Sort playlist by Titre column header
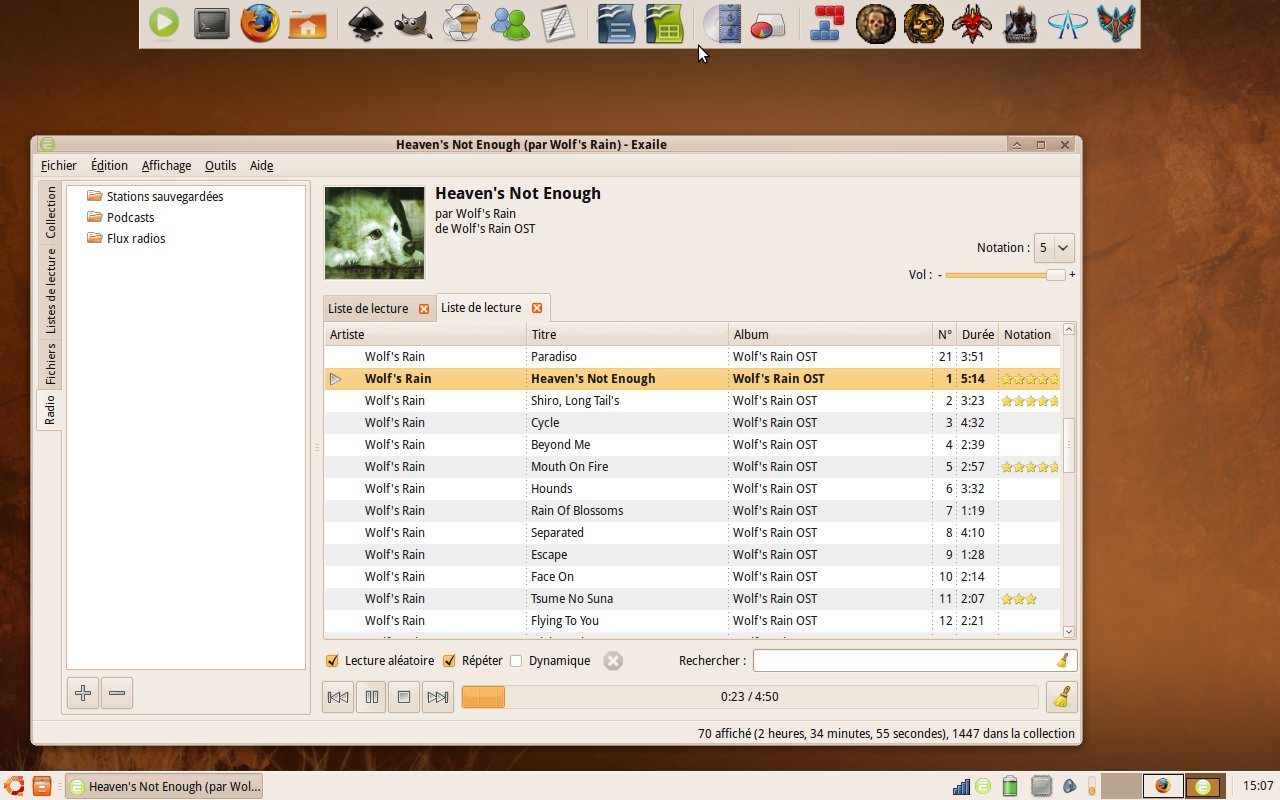Image resolution: width=1280 pixels, height=800 pixels. click(628, 334)
